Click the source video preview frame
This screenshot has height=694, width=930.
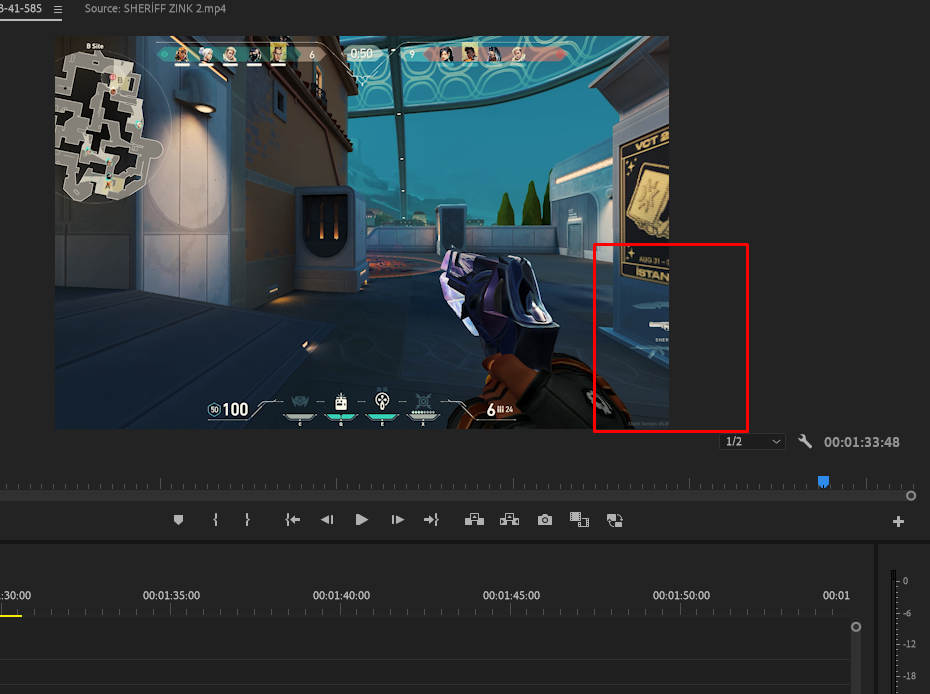362,232
